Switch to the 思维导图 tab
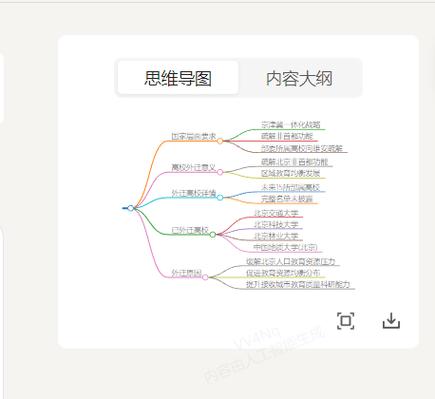This screenshot has height=399, width=435. coord(178,78)
